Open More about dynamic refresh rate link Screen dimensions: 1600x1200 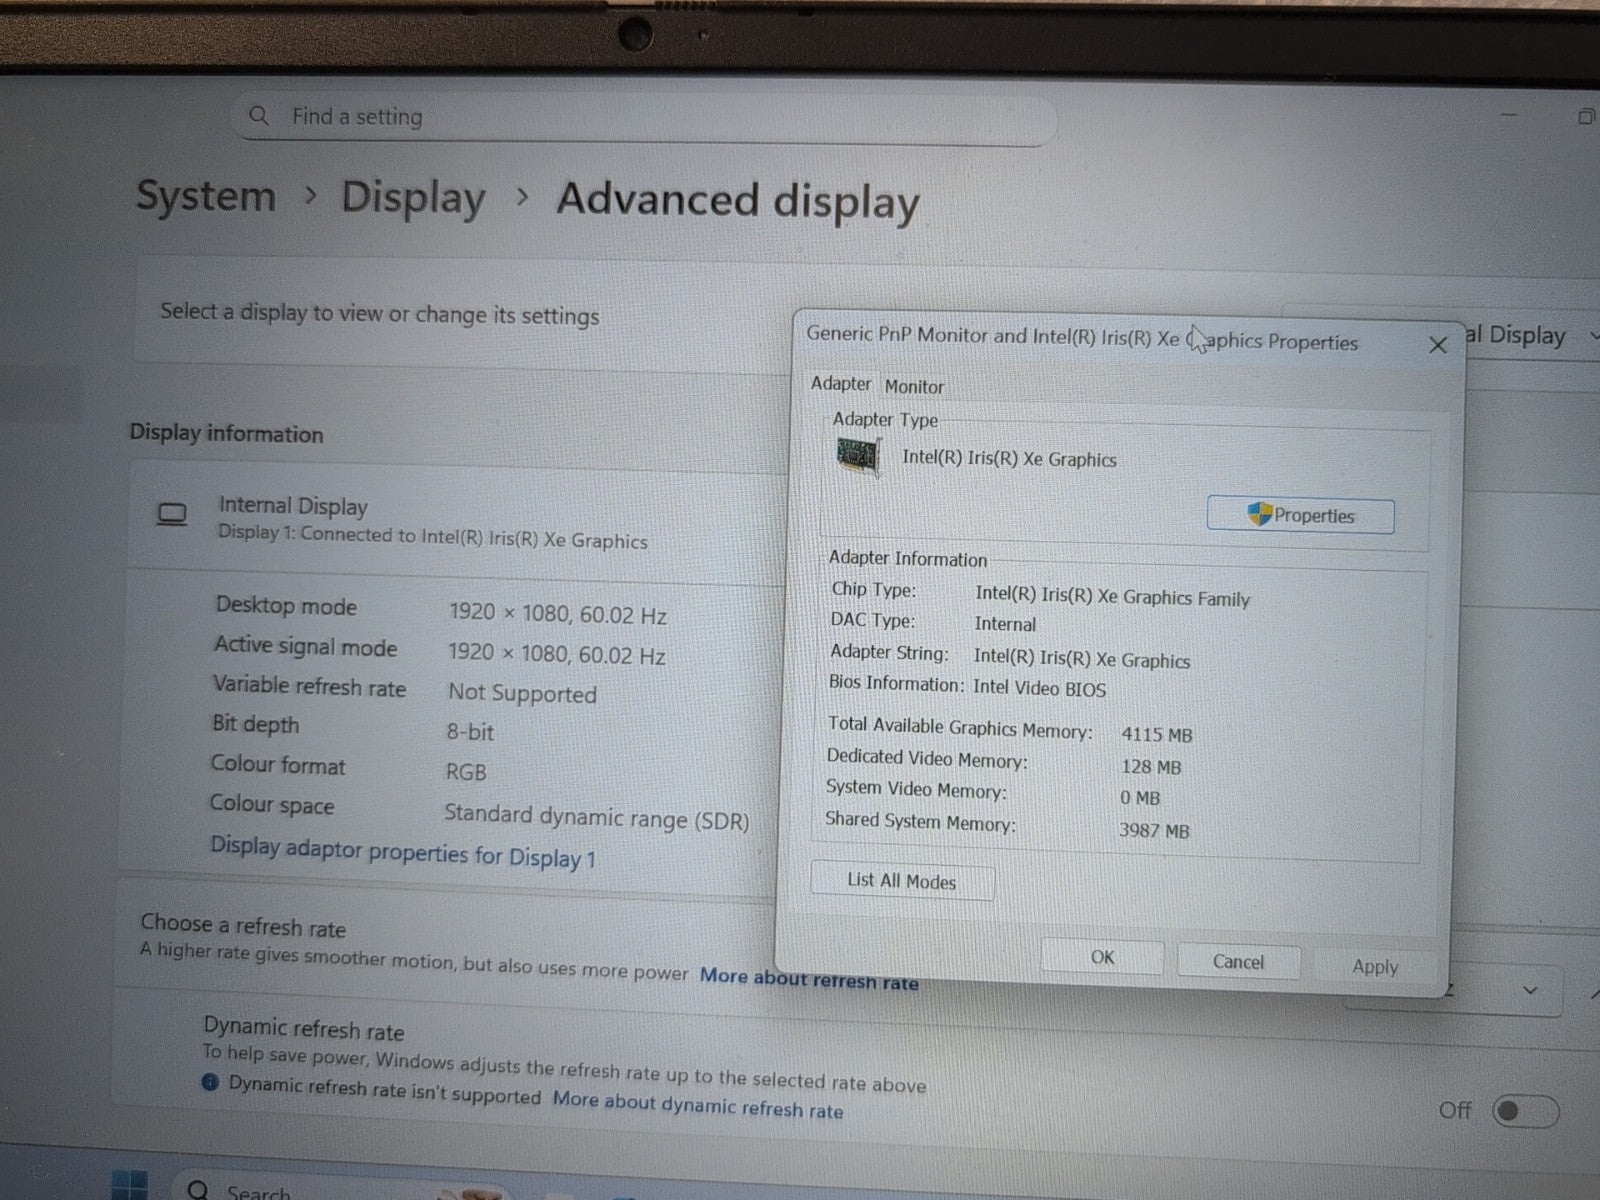(x=698, y=1104)
